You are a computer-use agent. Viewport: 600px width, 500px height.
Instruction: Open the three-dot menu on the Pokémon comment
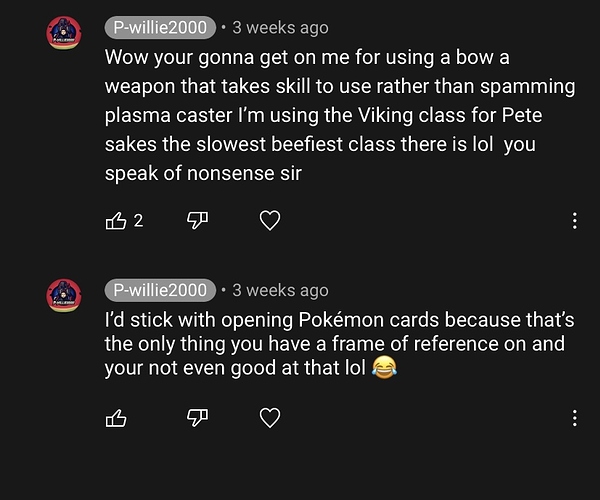574,418
